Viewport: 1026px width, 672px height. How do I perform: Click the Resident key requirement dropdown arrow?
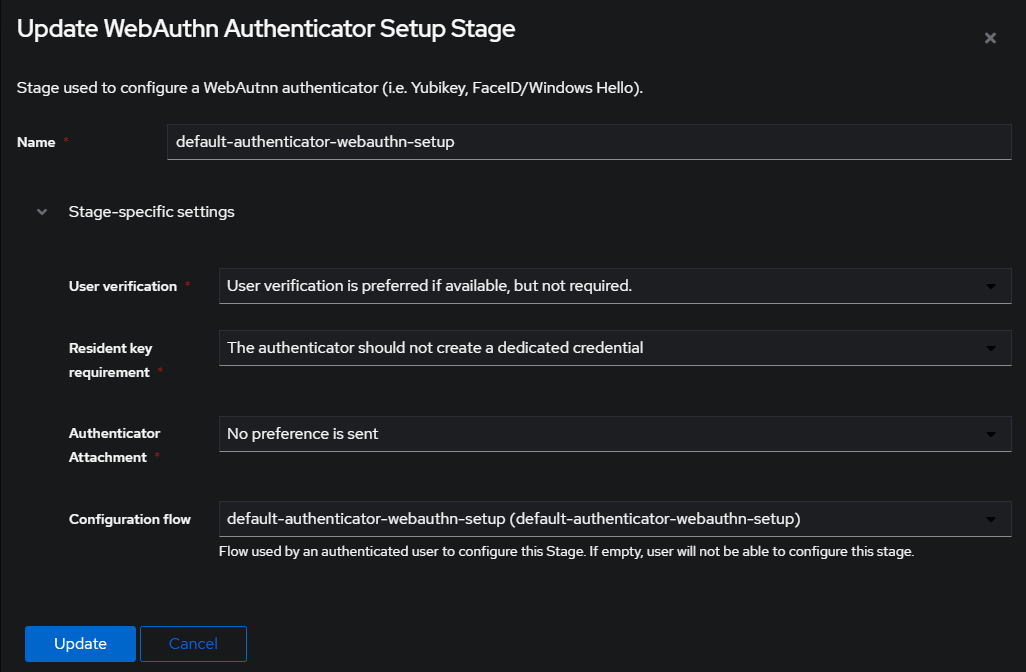pyautogui.click(x=991, y=348)
